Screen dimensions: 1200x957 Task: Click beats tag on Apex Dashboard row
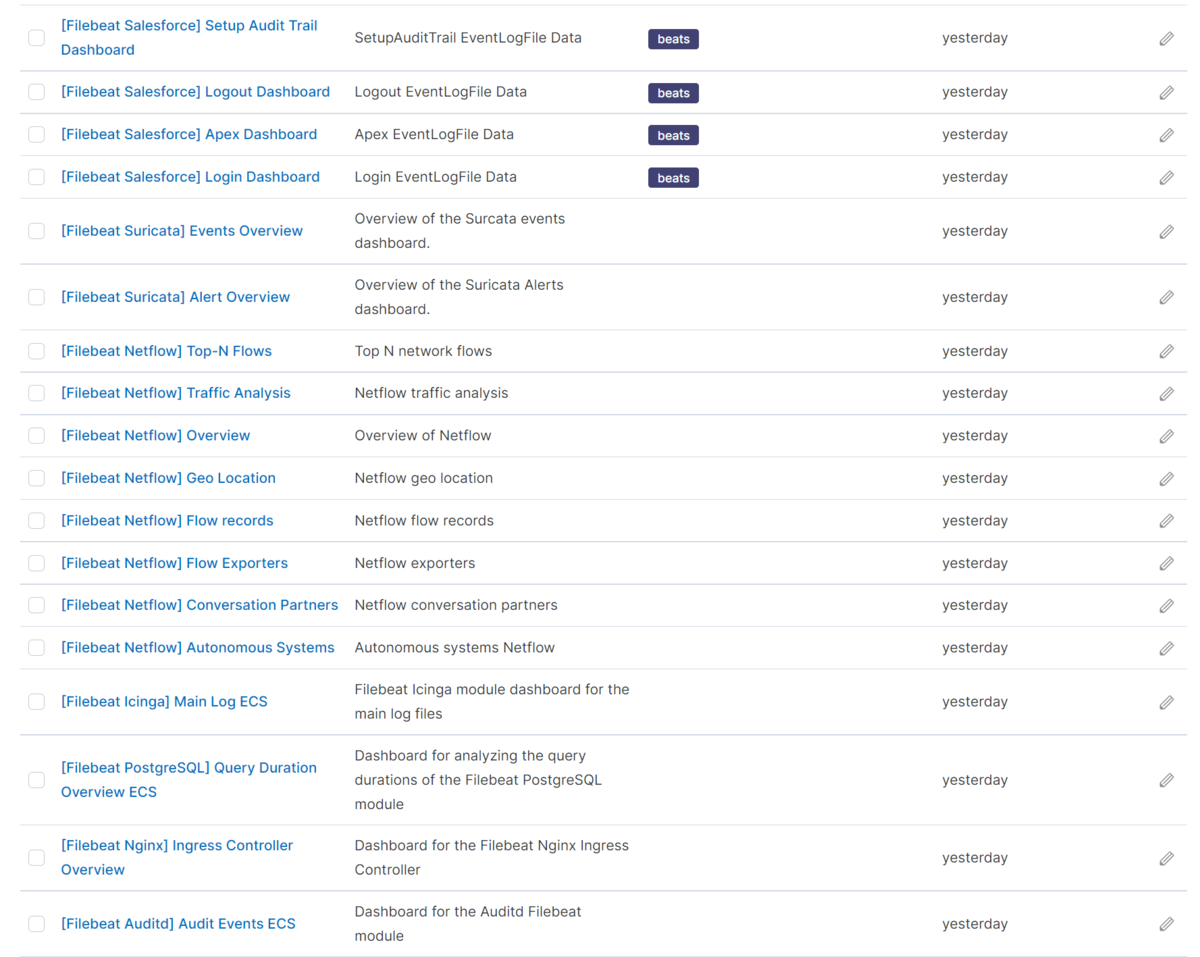[x=673, y=135]
